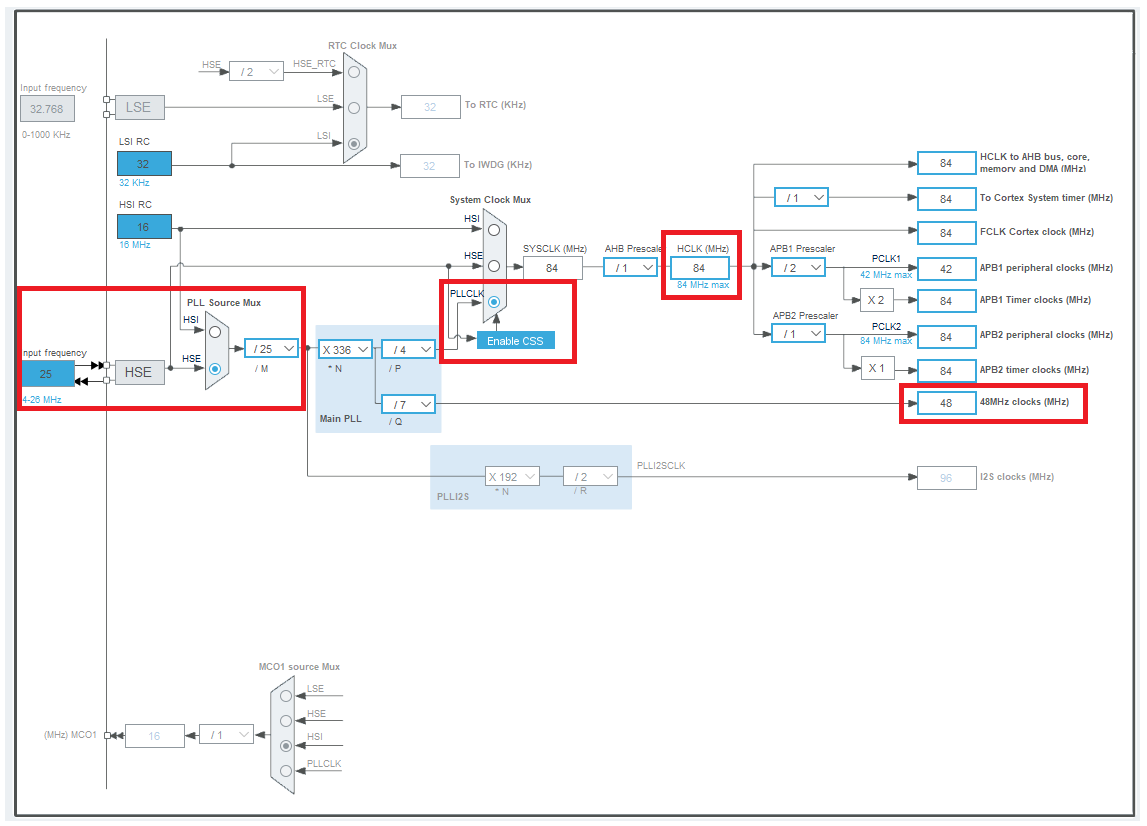1147x826 pixels.
Task: Select HSE radio in PLL Source Mux
Action: [x=215, y=369]
